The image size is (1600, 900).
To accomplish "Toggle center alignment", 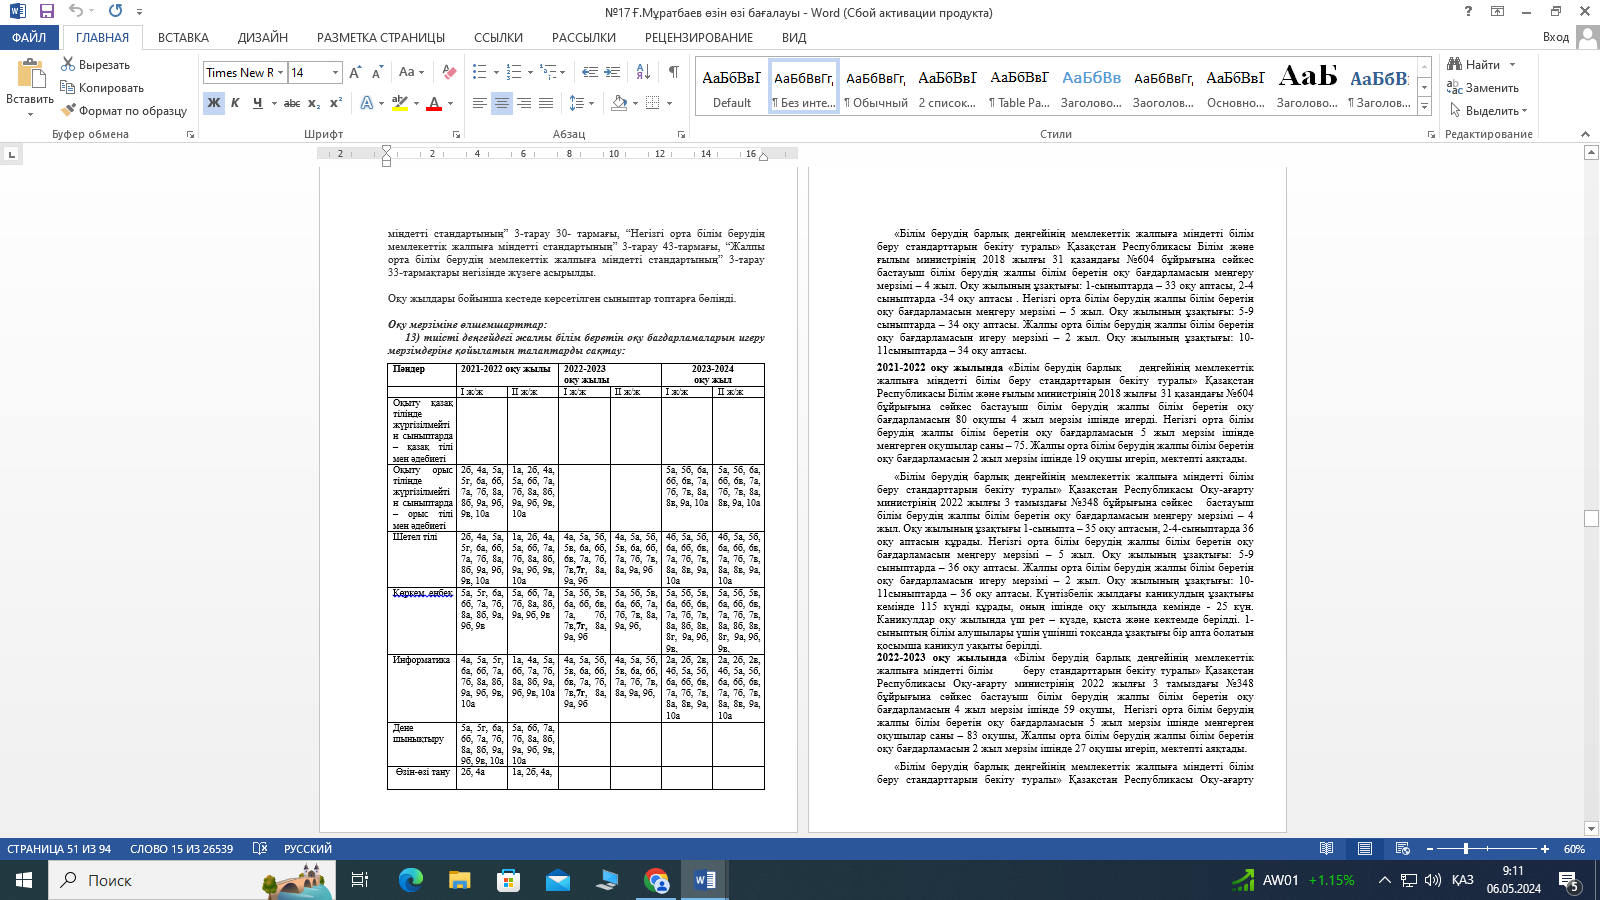I will tap(502, 103).
